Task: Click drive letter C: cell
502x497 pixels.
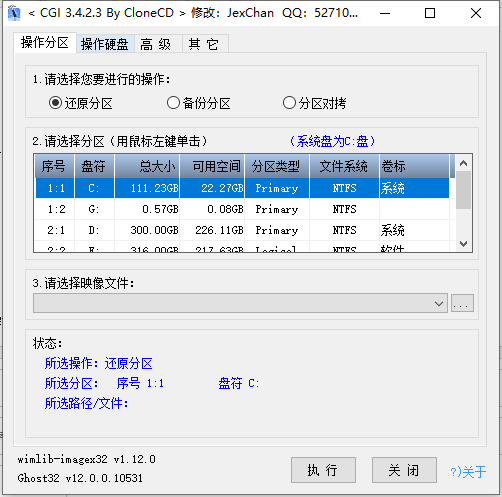Action: click(94, 188)
